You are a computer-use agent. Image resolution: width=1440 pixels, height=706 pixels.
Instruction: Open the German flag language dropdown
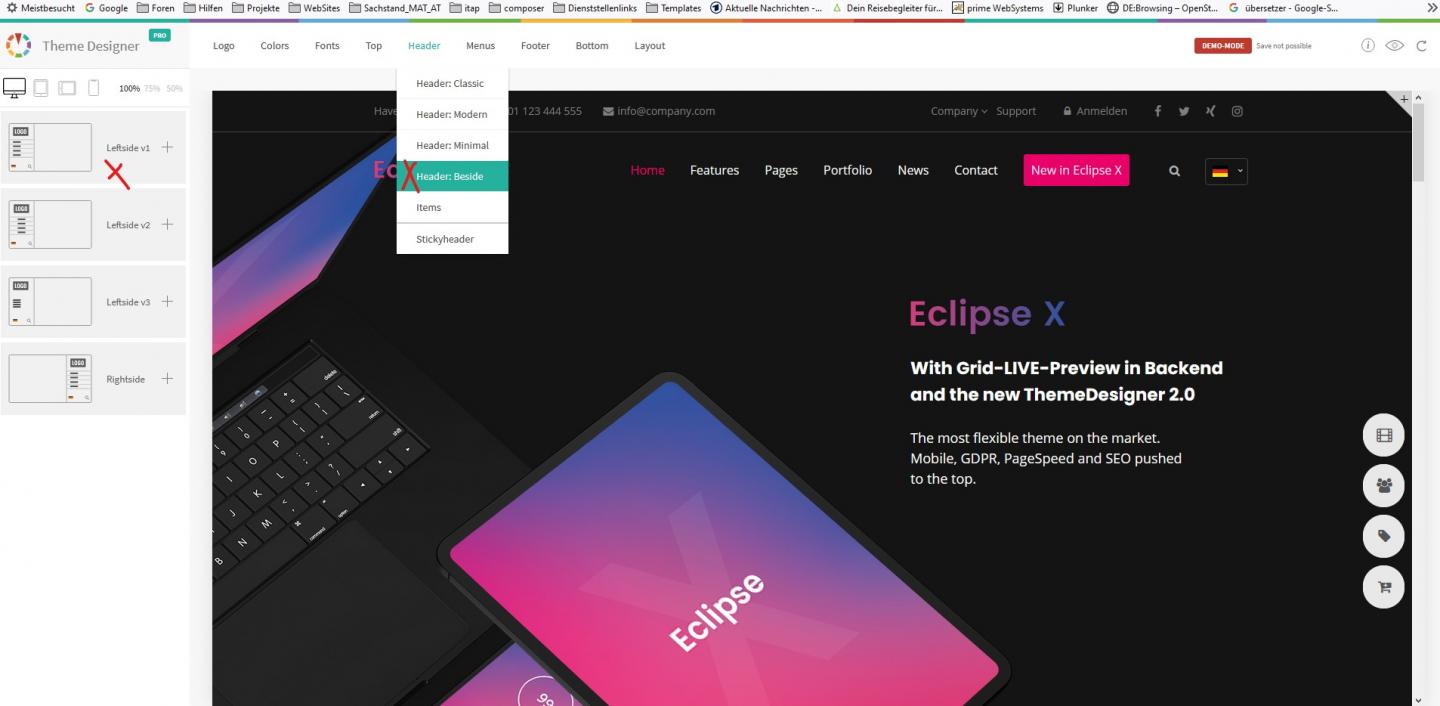[x=1226, y=171]
